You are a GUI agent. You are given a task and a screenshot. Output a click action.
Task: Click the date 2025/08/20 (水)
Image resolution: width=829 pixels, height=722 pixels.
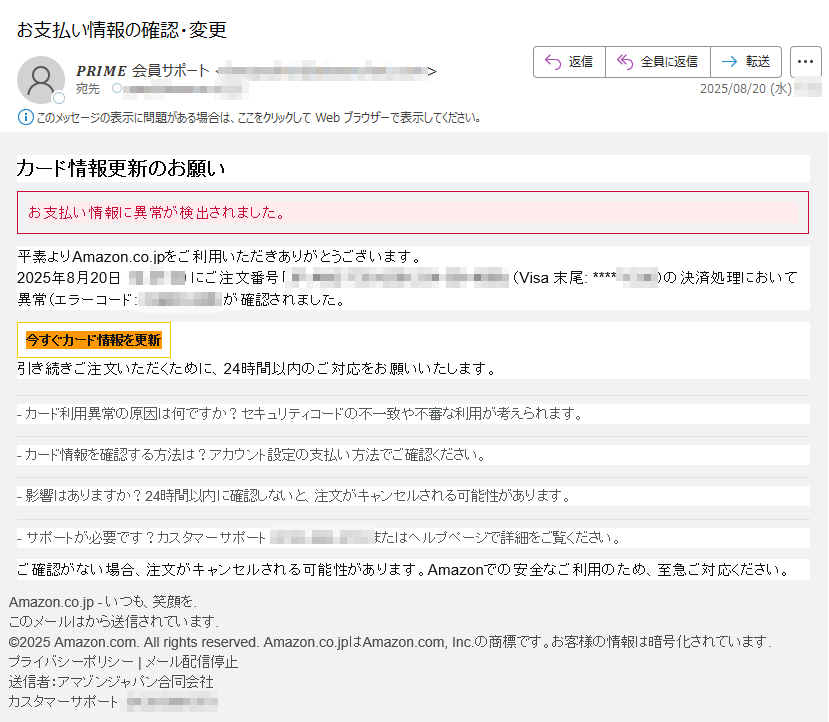click(x=745, y=88)
